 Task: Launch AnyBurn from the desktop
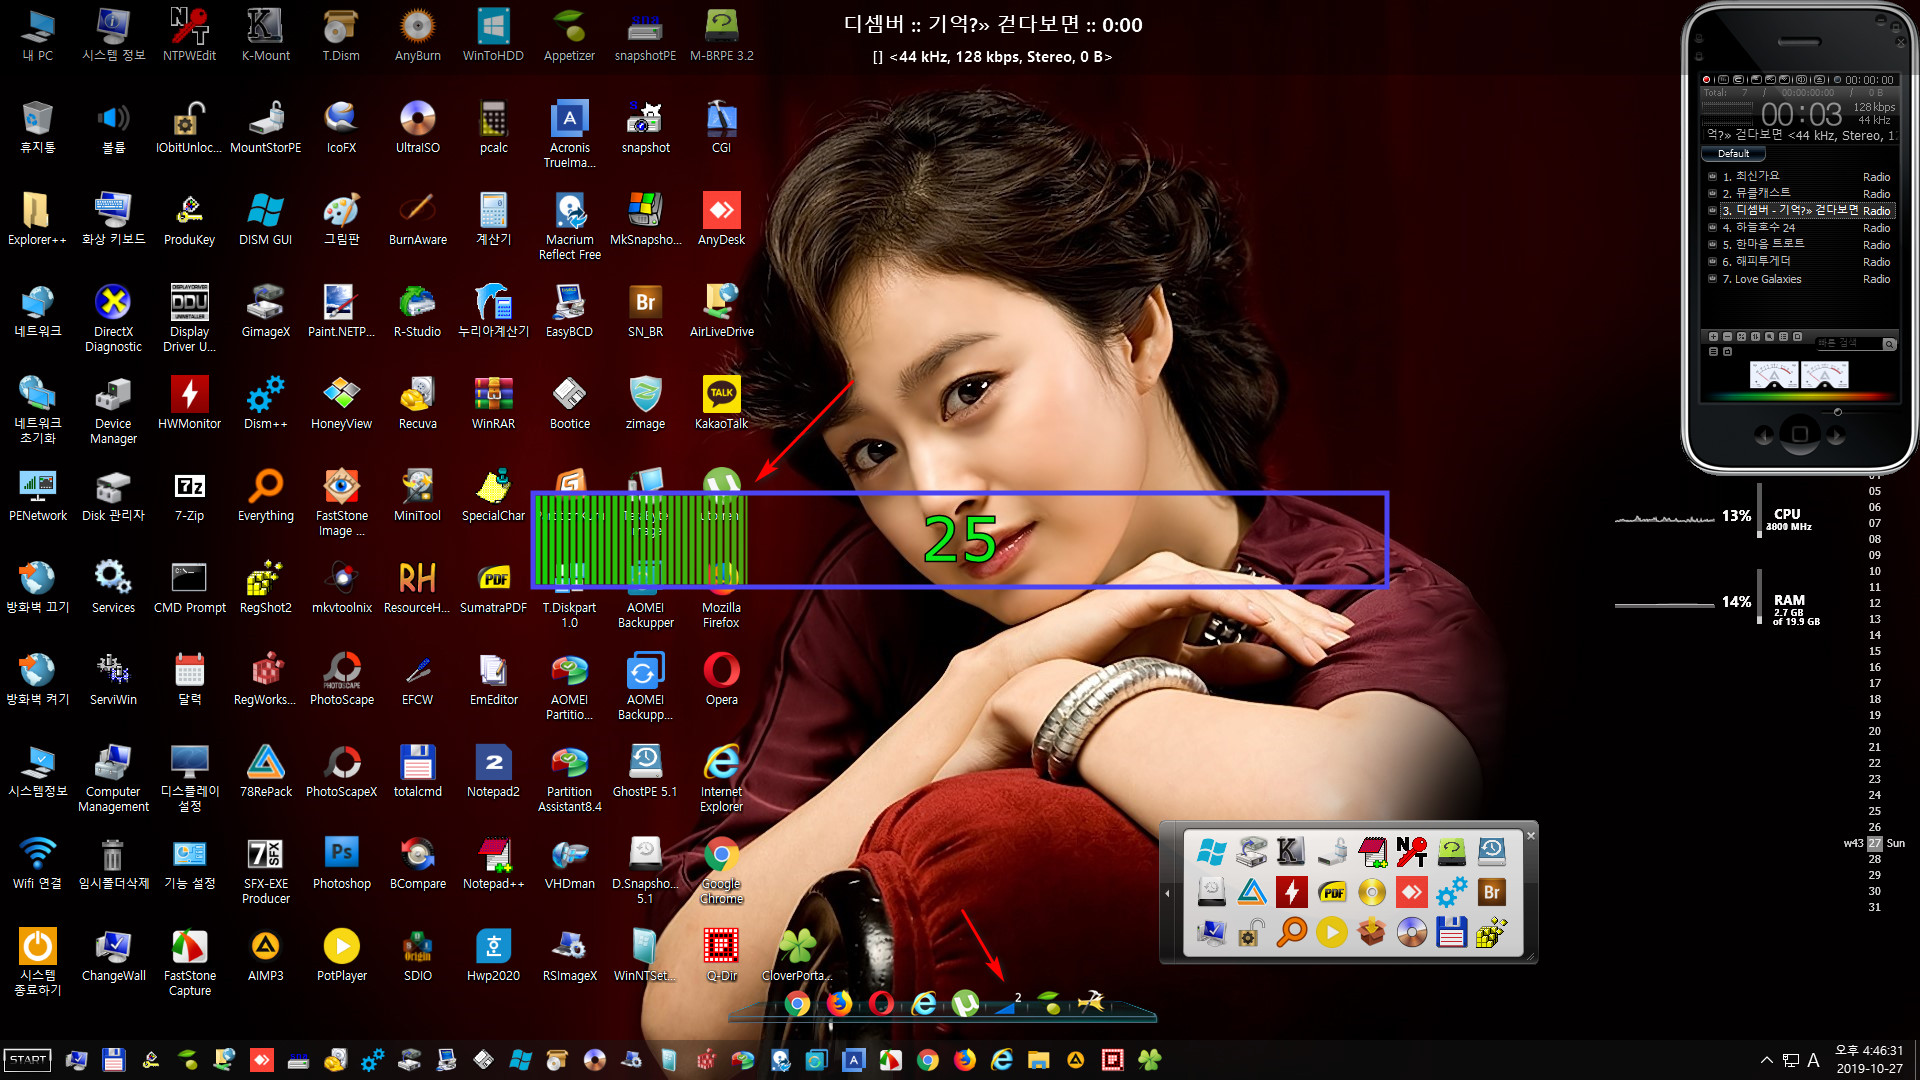tap(417, 35)
